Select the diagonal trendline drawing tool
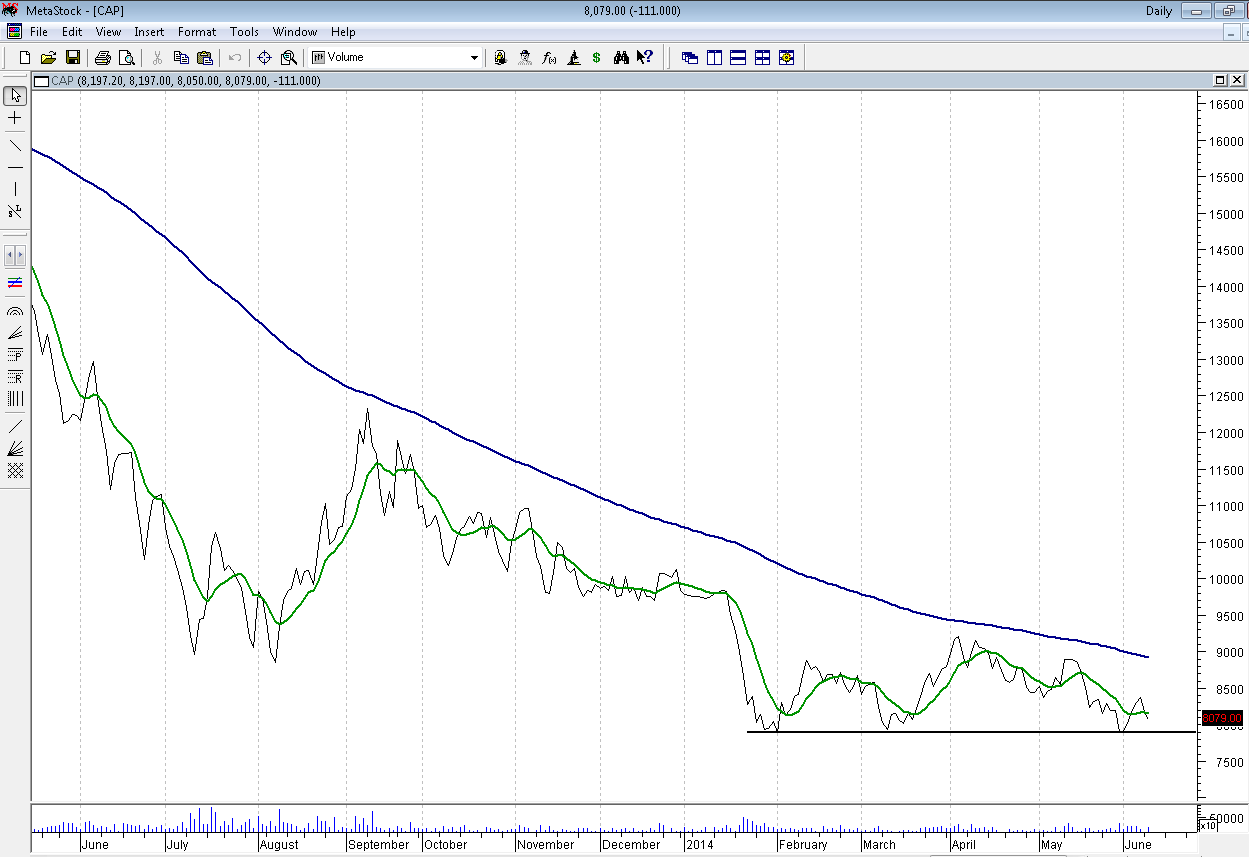Viewport: 1249px width, 857px height. [x=15, y=145]
